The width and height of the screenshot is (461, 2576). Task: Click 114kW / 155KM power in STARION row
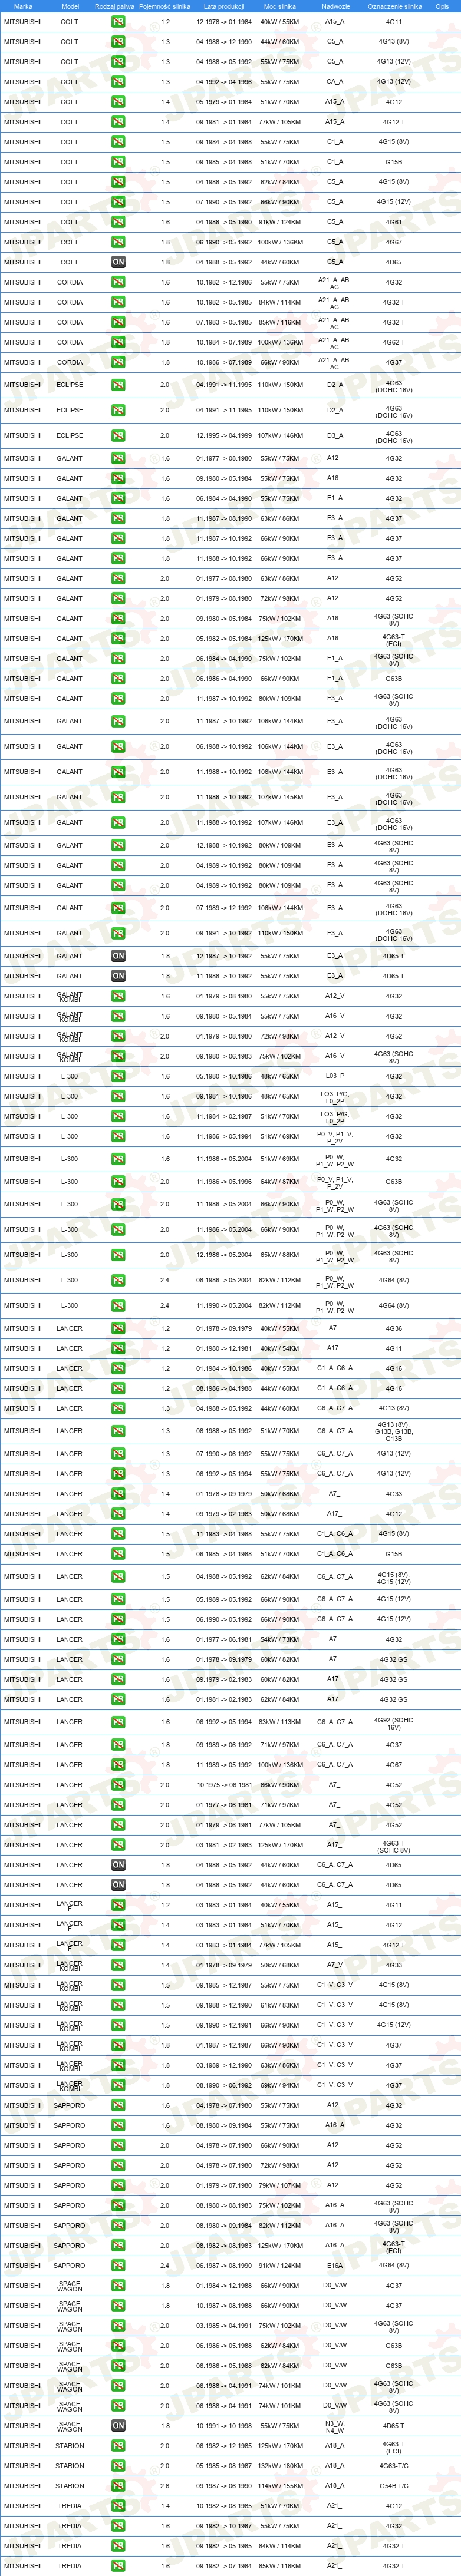[x=280, y=2485]
